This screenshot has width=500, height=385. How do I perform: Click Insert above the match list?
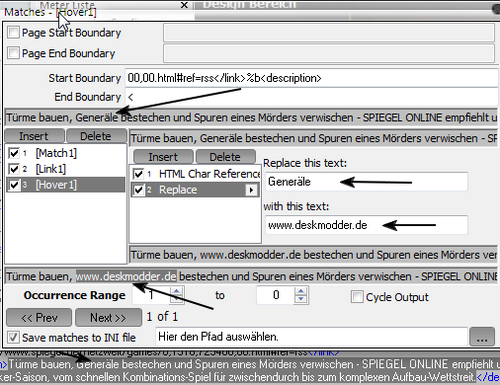(x=34, y=136)
